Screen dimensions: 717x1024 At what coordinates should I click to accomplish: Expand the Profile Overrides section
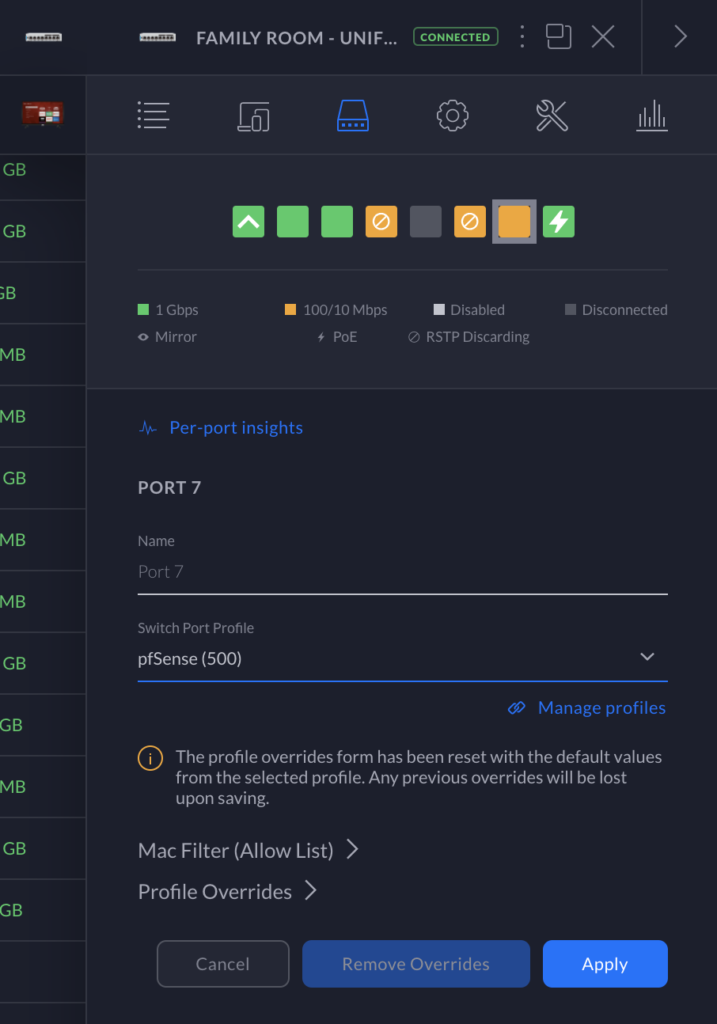pyautogui.click(x=227, y=892)
